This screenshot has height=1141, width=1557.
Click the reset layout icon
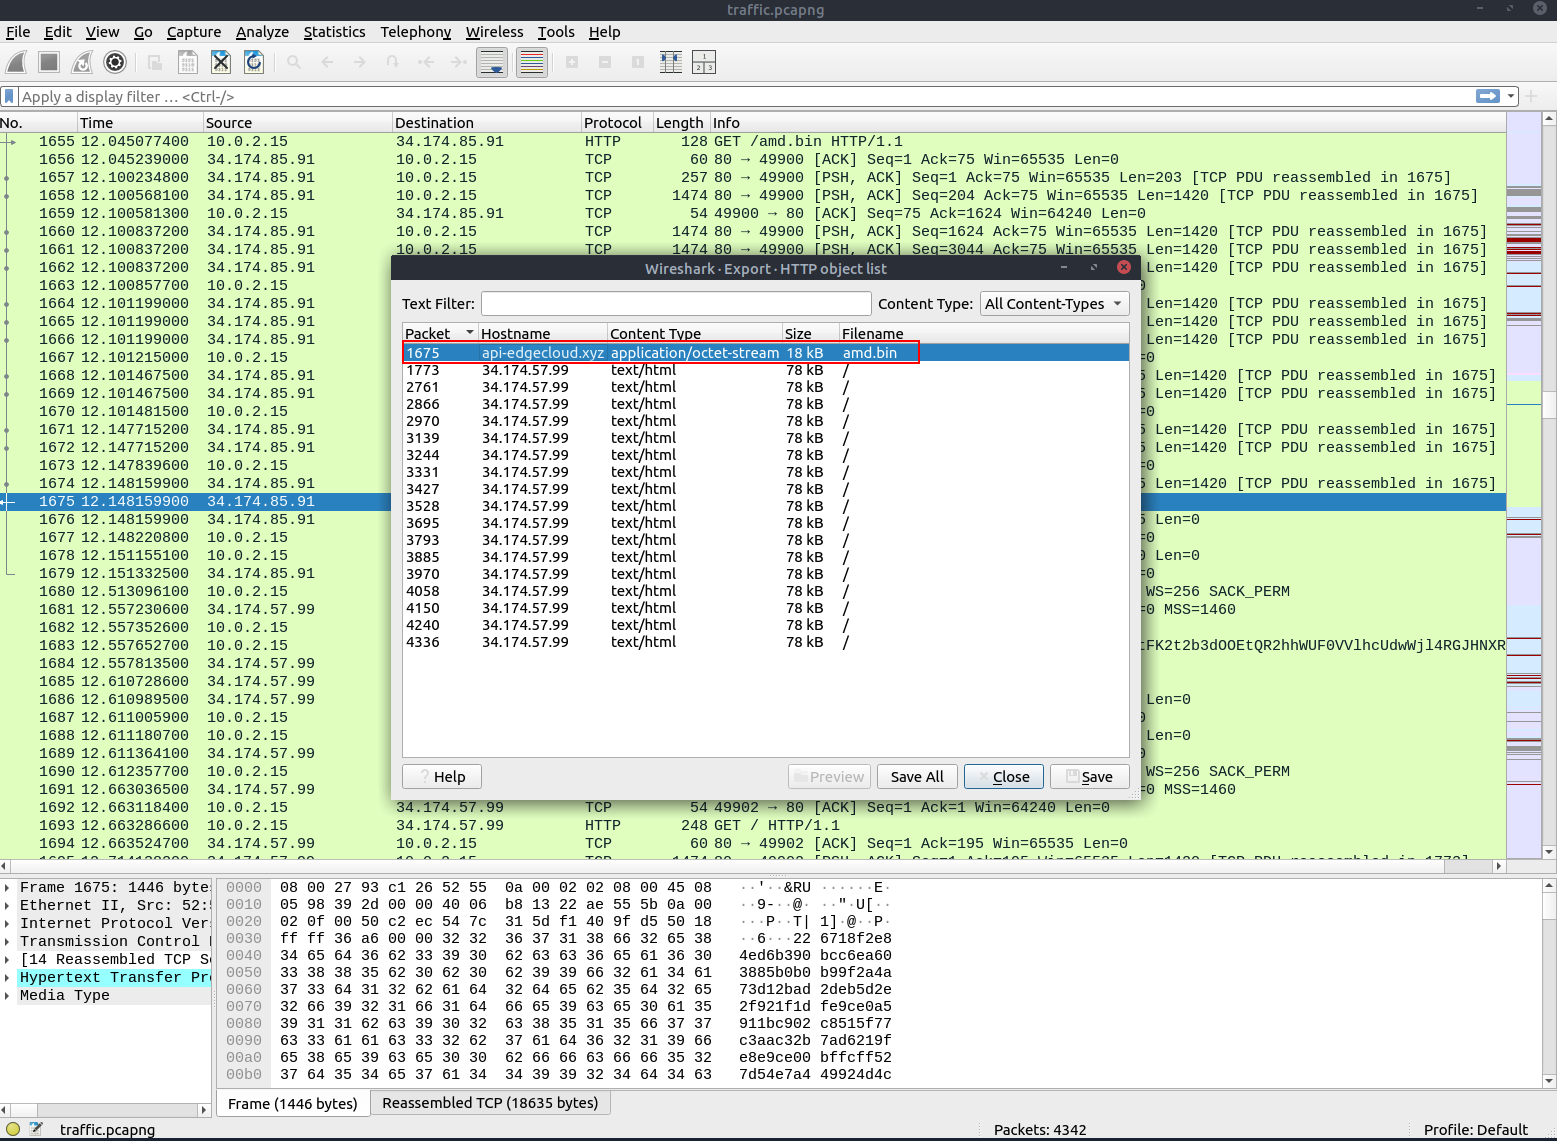coord(704,62)
